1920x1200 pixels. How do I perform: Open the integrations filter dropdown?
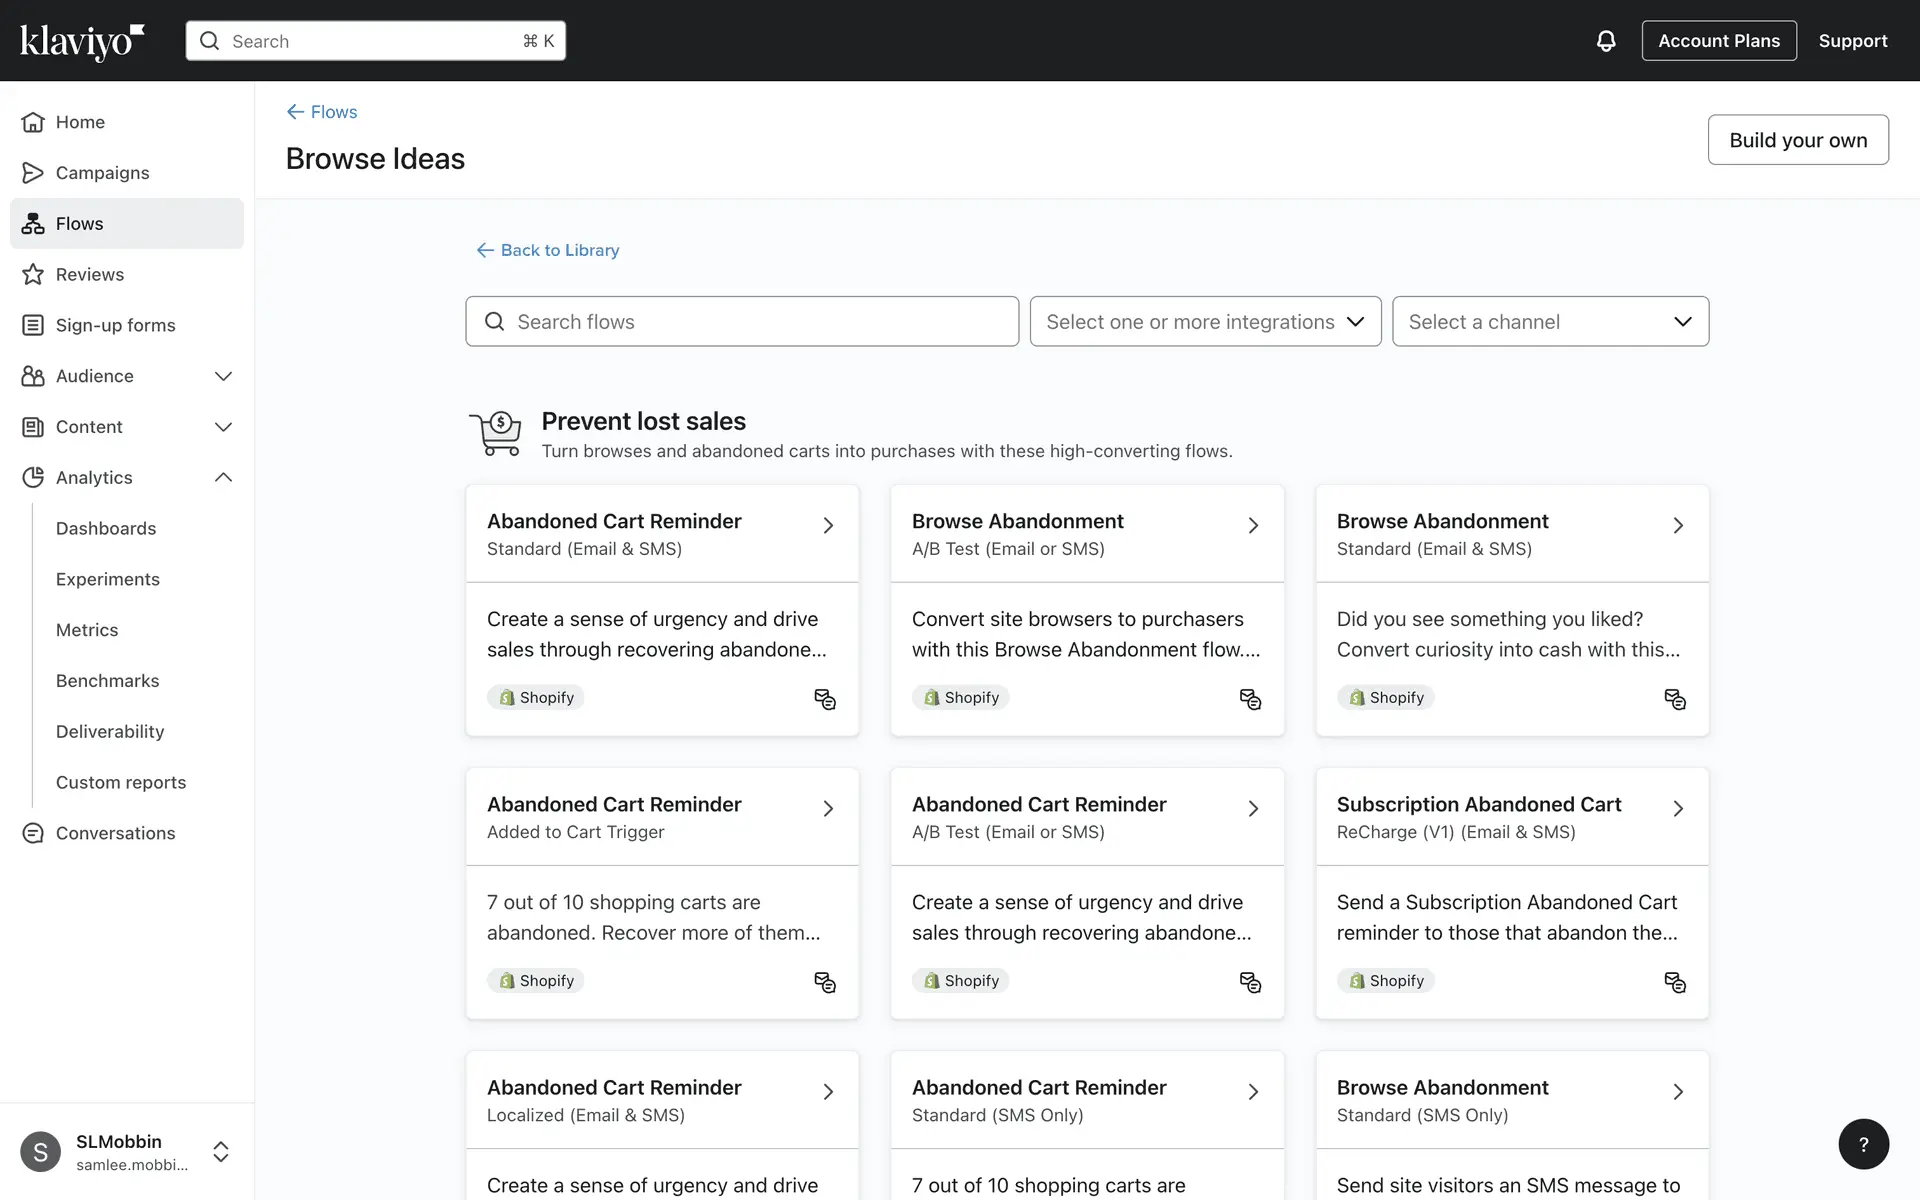tap(1205, 322)
